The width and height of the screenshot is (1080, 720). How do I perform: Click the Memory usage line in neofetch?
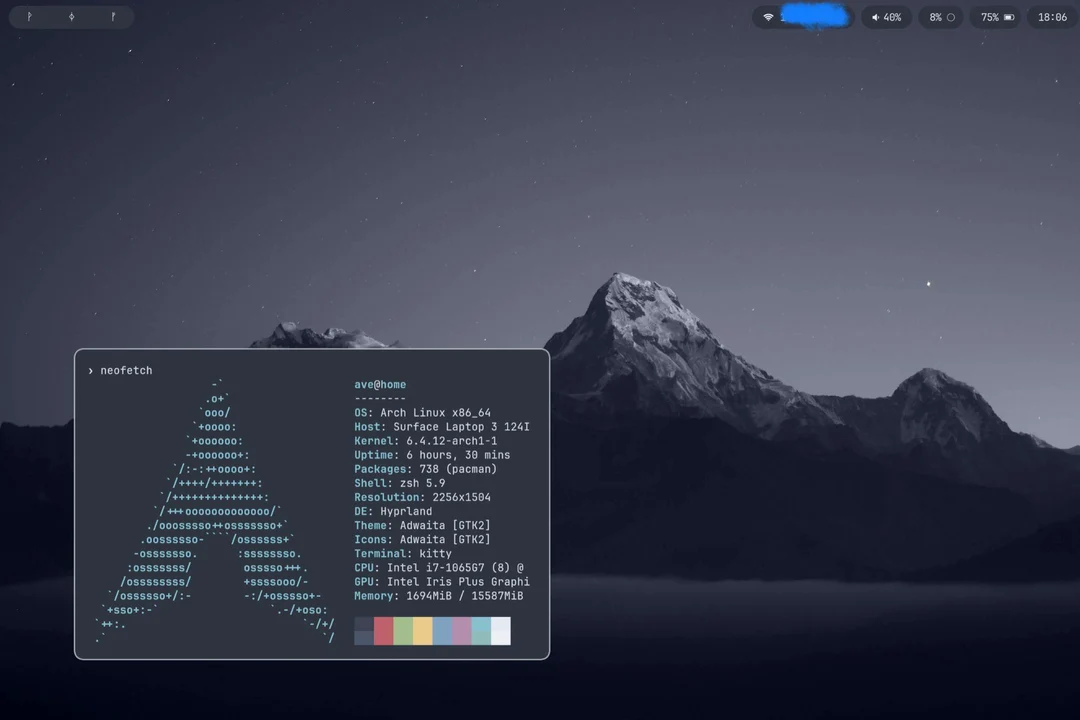(438, 596)
